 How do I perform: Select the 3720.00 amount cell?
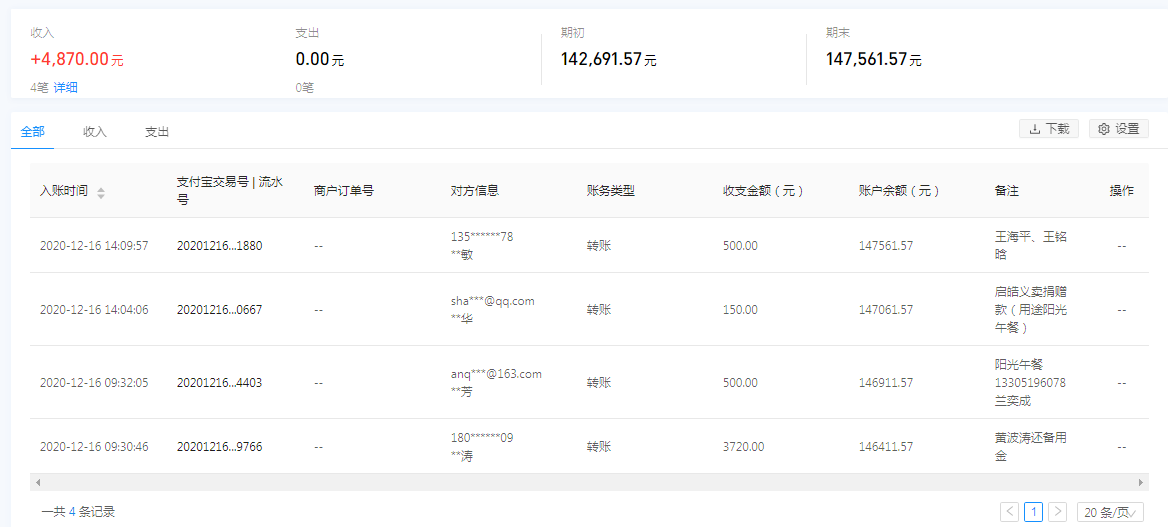pos(743,447)
